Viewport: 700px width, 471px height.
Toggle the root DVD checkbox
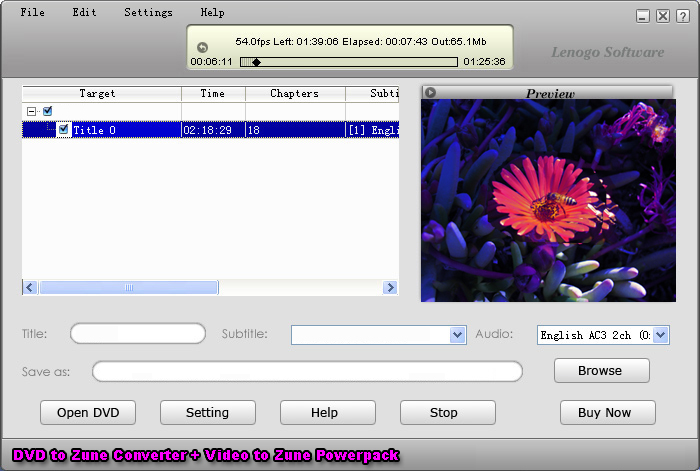point(47,111)
